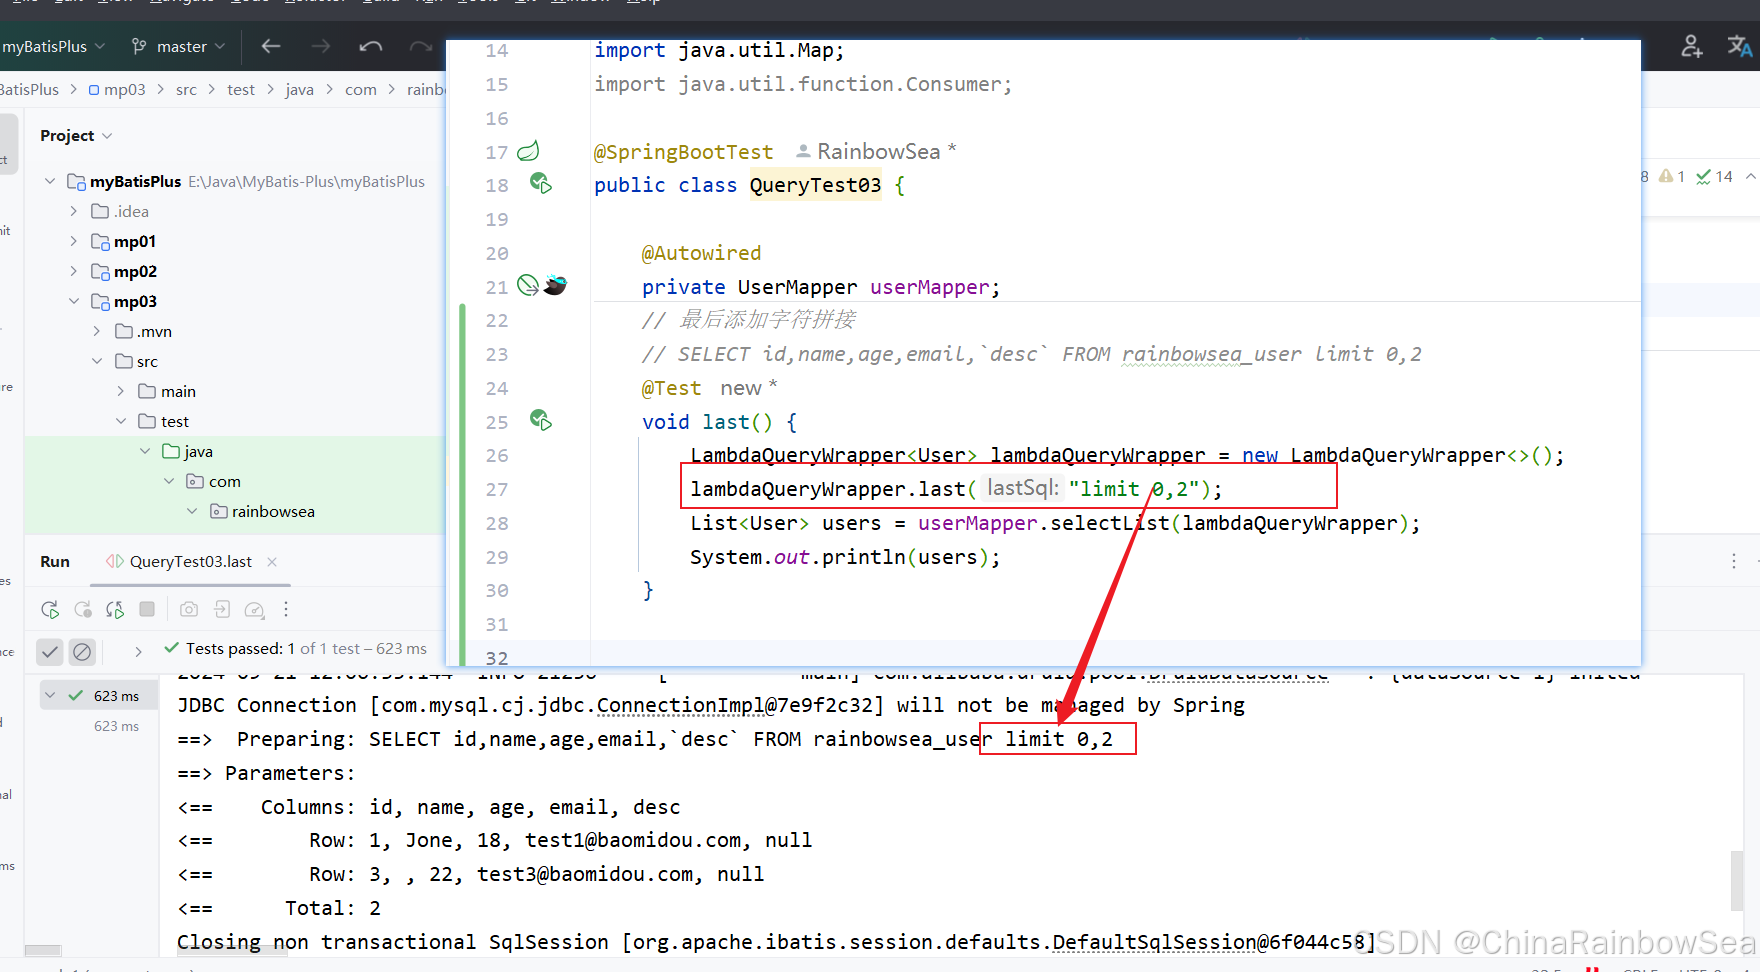The image size is (1760, 972).
Task: Toggle show ignored tests button
Action: (82, 652)
